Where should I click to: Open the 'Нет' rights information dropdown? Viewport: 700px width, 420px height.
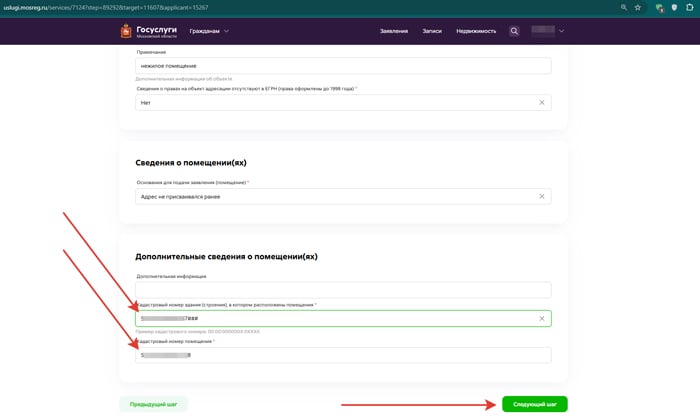point(343,103)
